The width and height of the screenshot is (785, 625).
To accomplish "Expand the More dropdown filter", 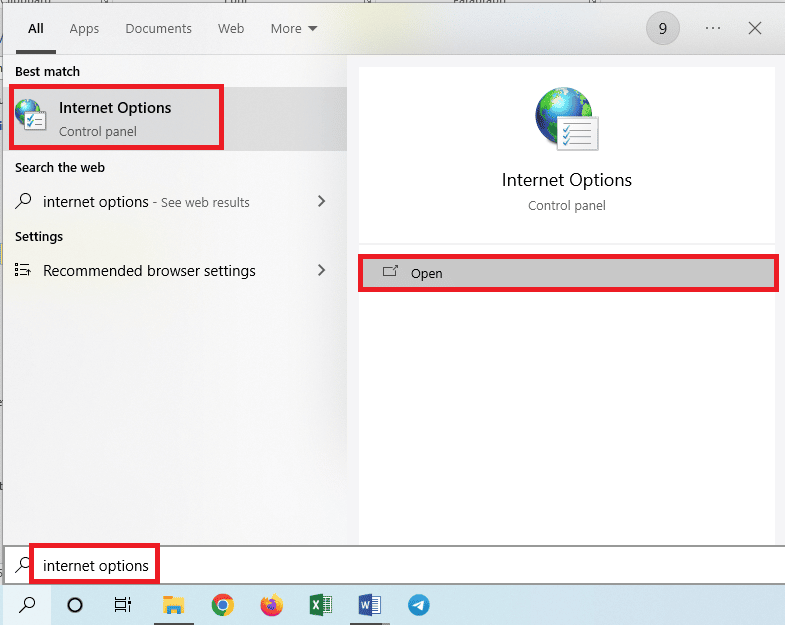I will (294, 29).
